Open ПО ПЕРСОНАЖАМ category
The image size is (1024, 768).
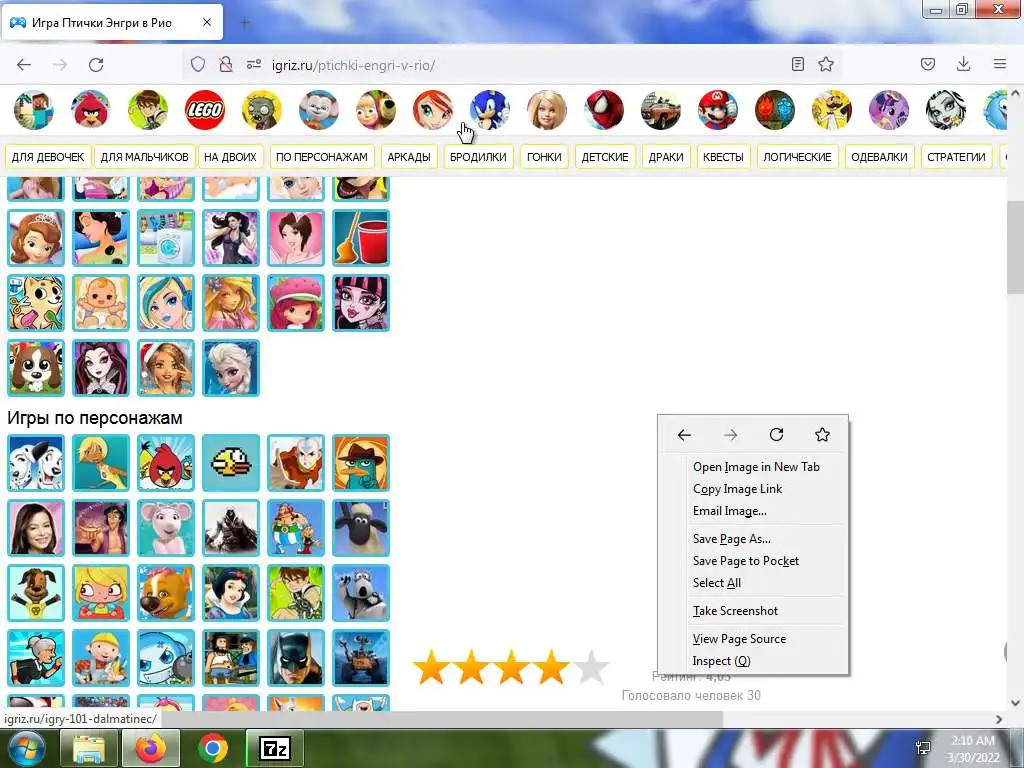point(322,157)
